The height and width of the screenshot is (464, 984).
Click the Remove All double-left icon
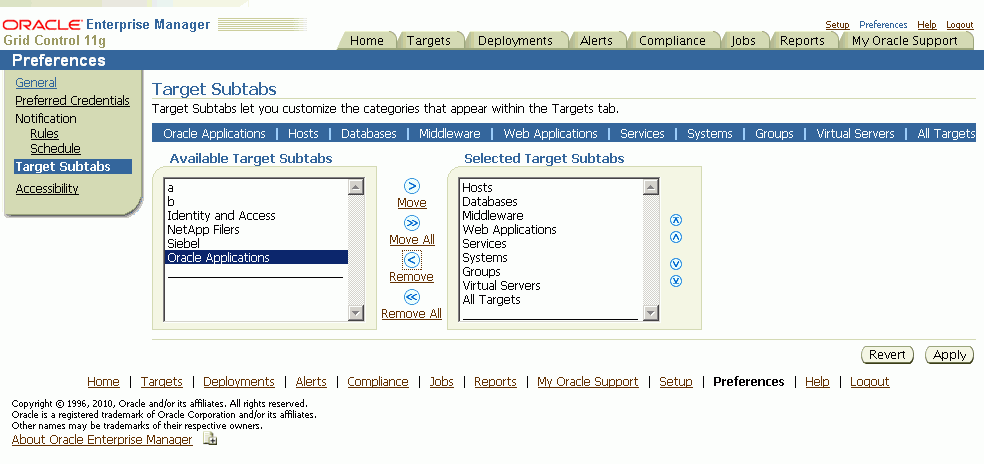coord(412,297)
